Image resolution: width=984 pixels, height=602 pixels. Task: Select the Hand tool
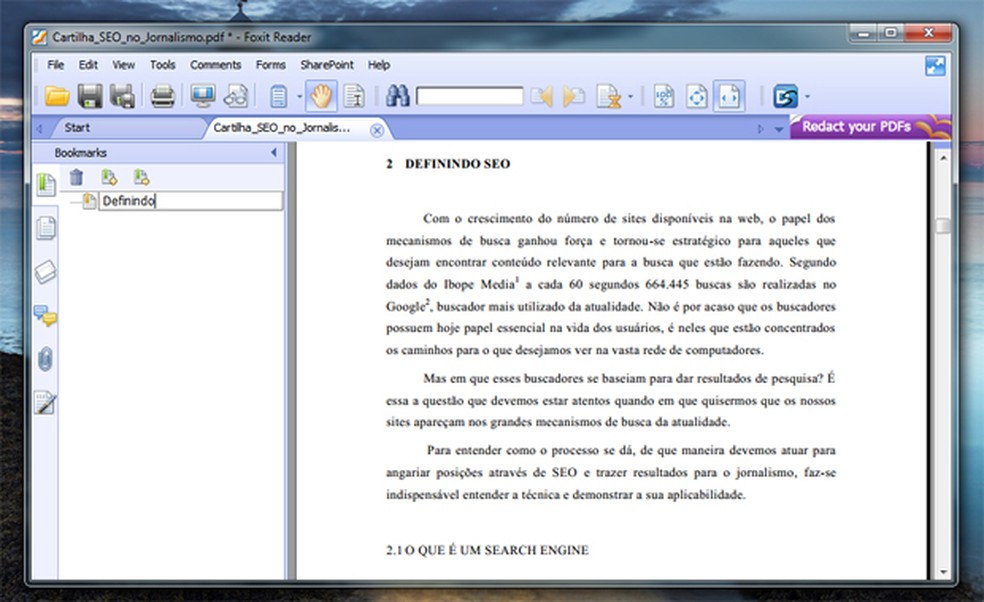(321, 96)
